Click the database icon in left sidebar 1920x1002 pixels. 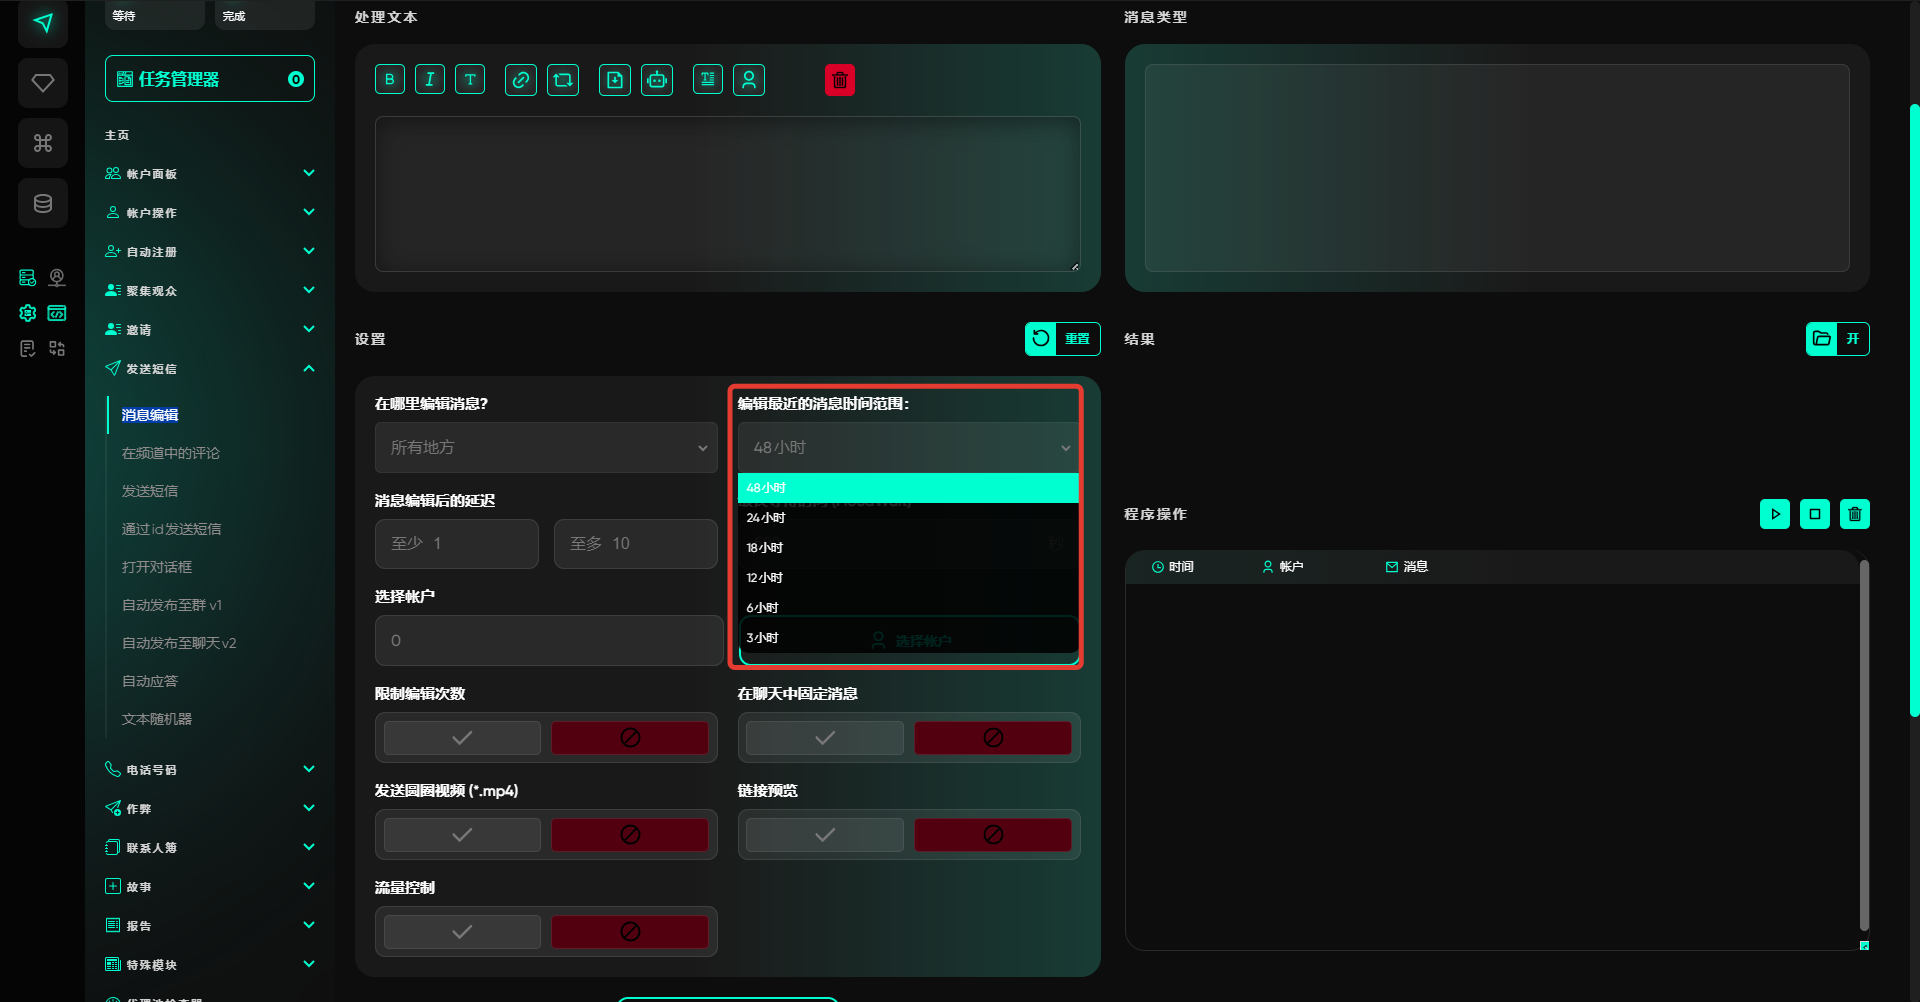coord(43,204)
